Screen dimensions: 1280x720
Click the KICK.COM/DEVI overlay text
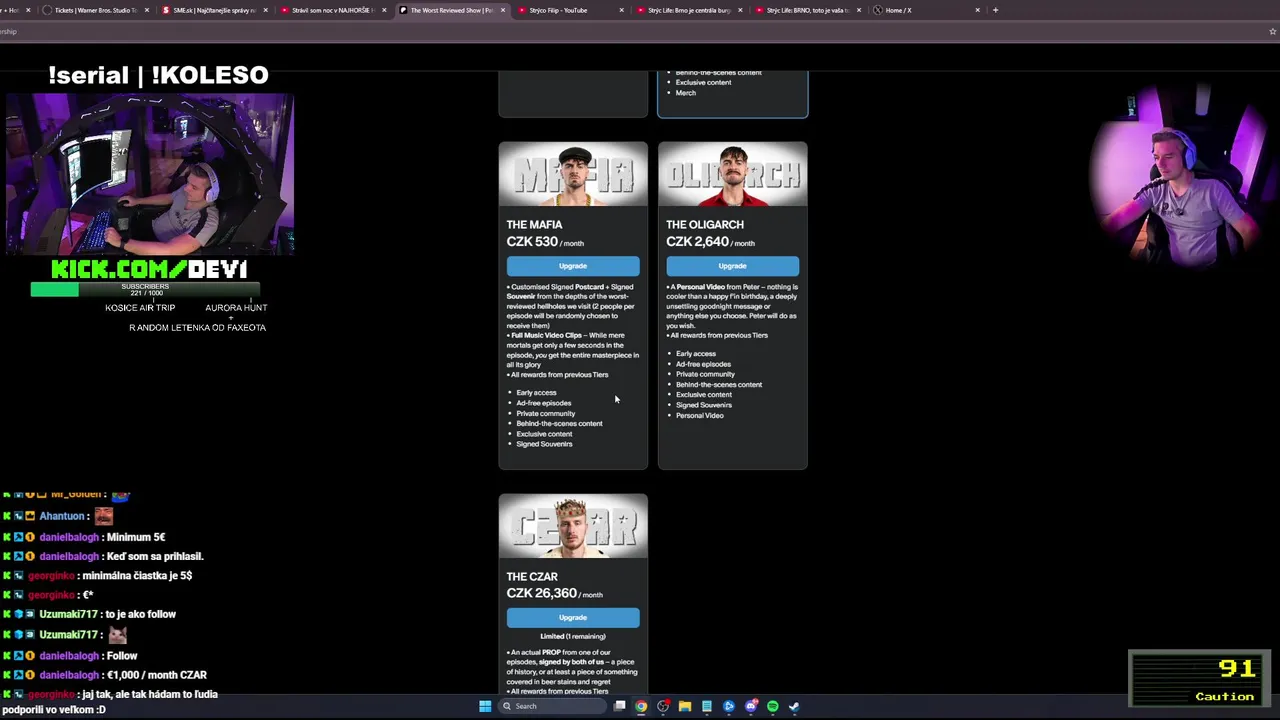(149, 269)
